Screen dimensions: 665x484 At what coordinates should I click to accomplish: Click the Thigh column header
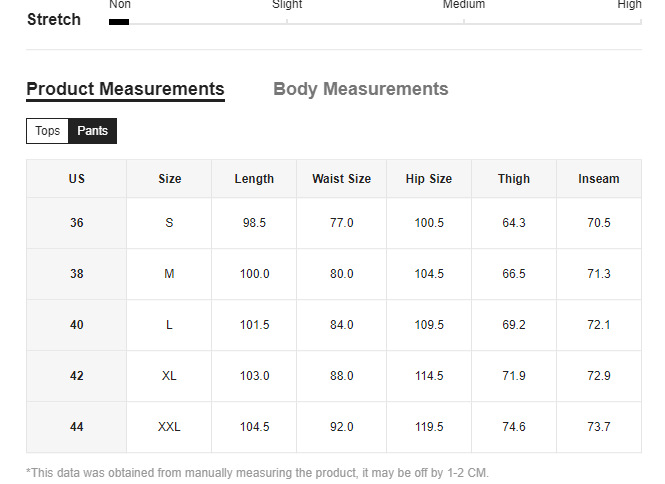coord(514,179)
